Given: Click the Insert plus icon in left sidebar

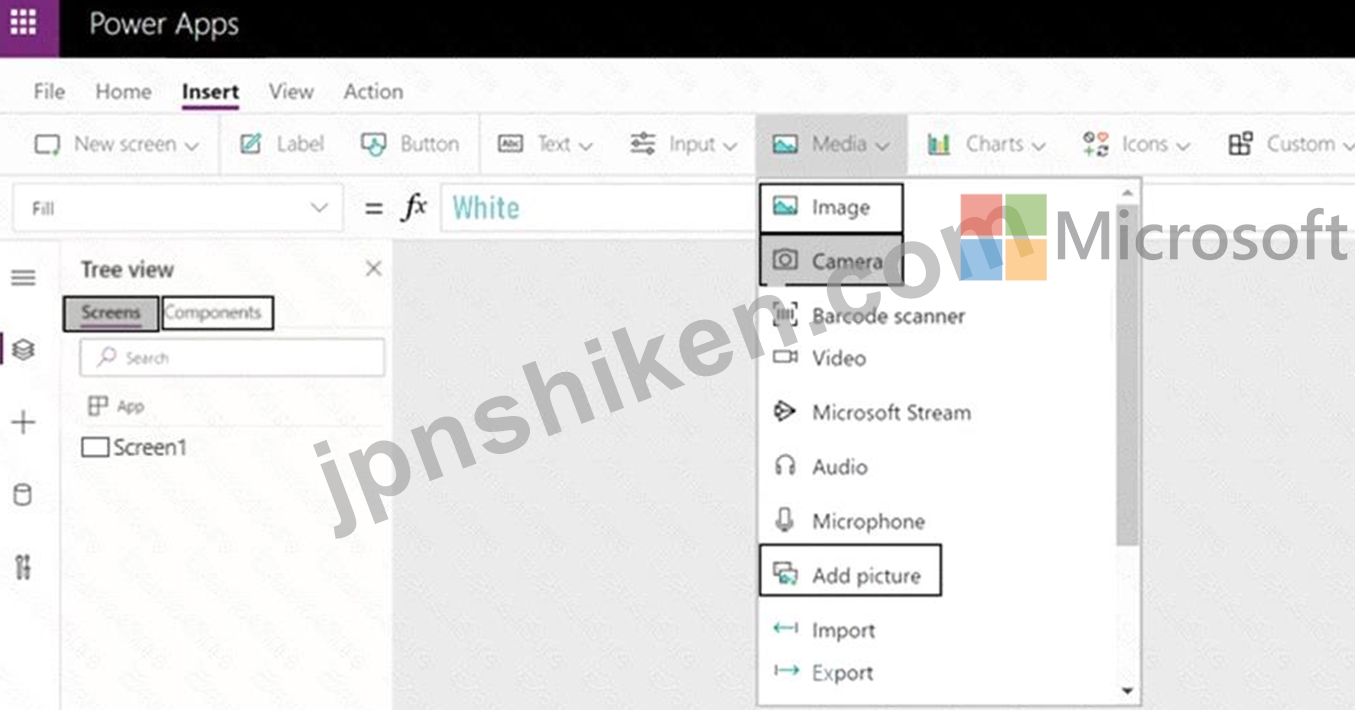Looking at the screenshot, I should 23,422.
